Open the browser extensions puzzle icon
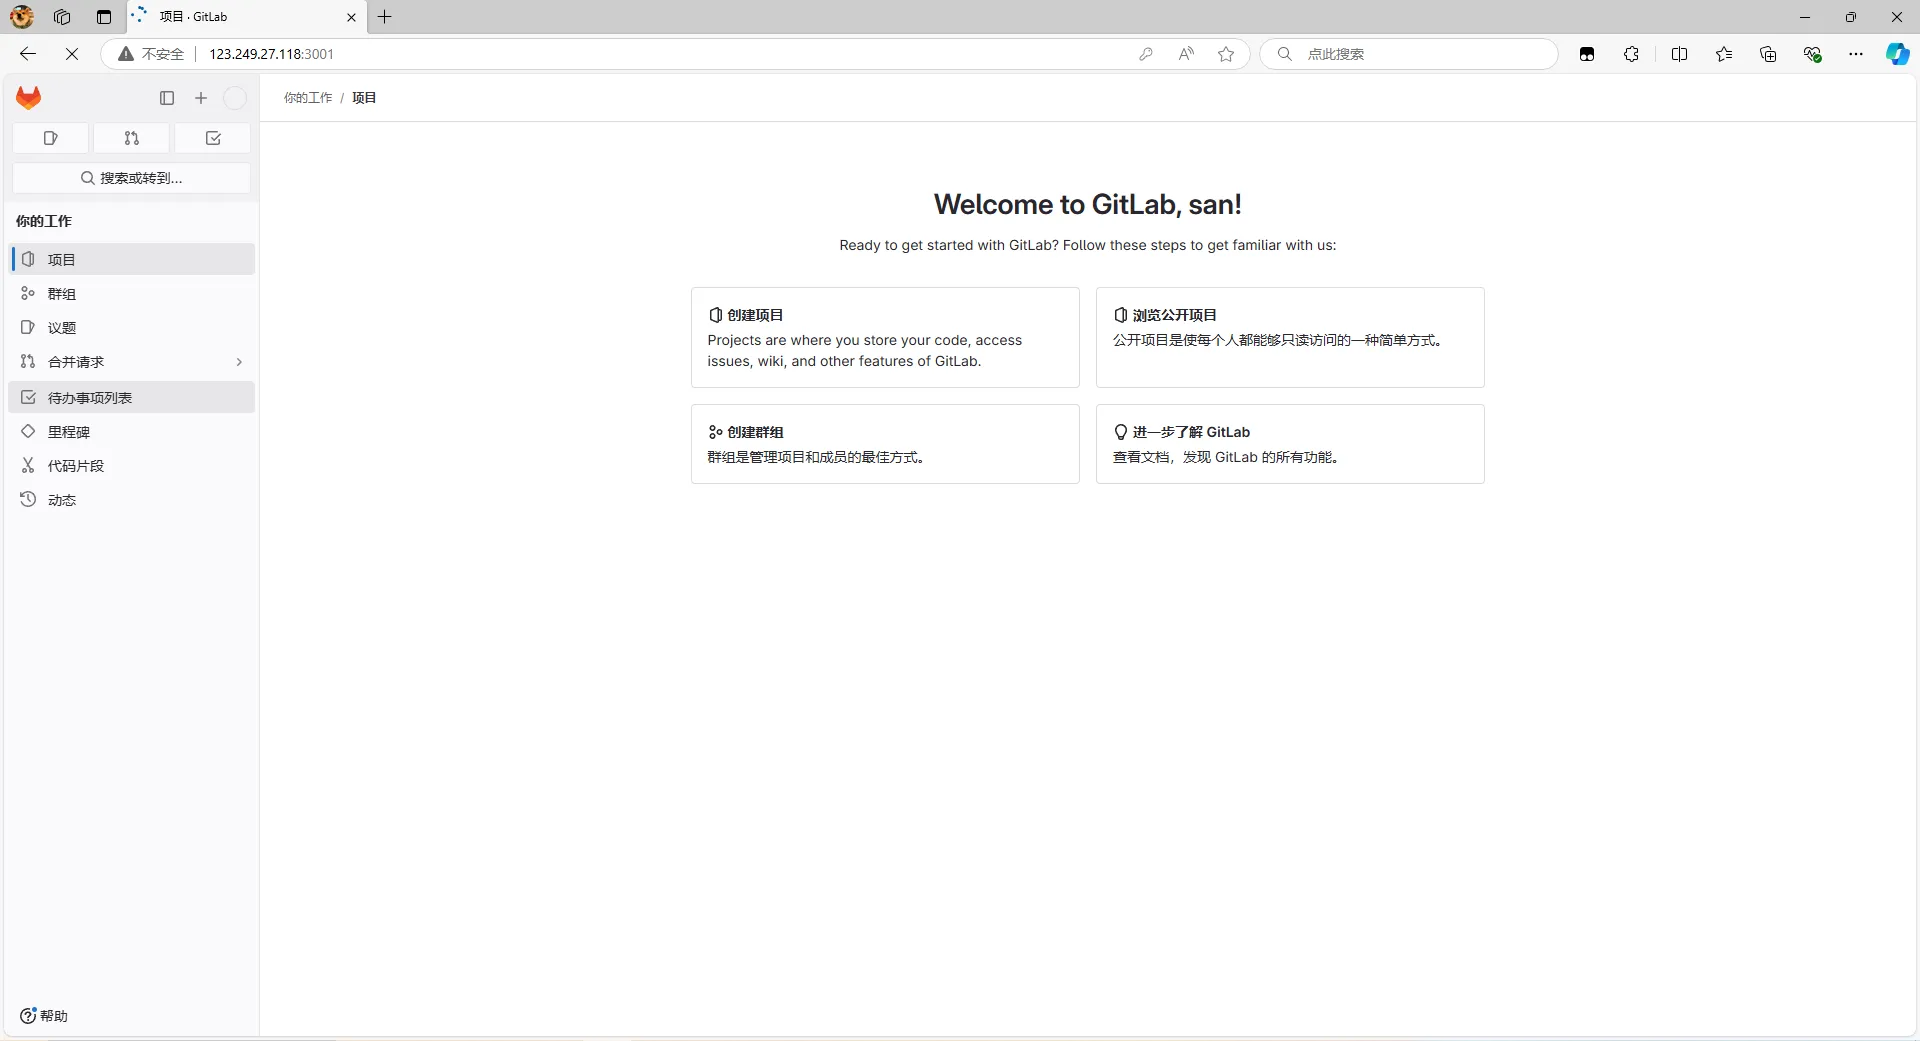The image size is (1920, 1041). (1632, 54)
